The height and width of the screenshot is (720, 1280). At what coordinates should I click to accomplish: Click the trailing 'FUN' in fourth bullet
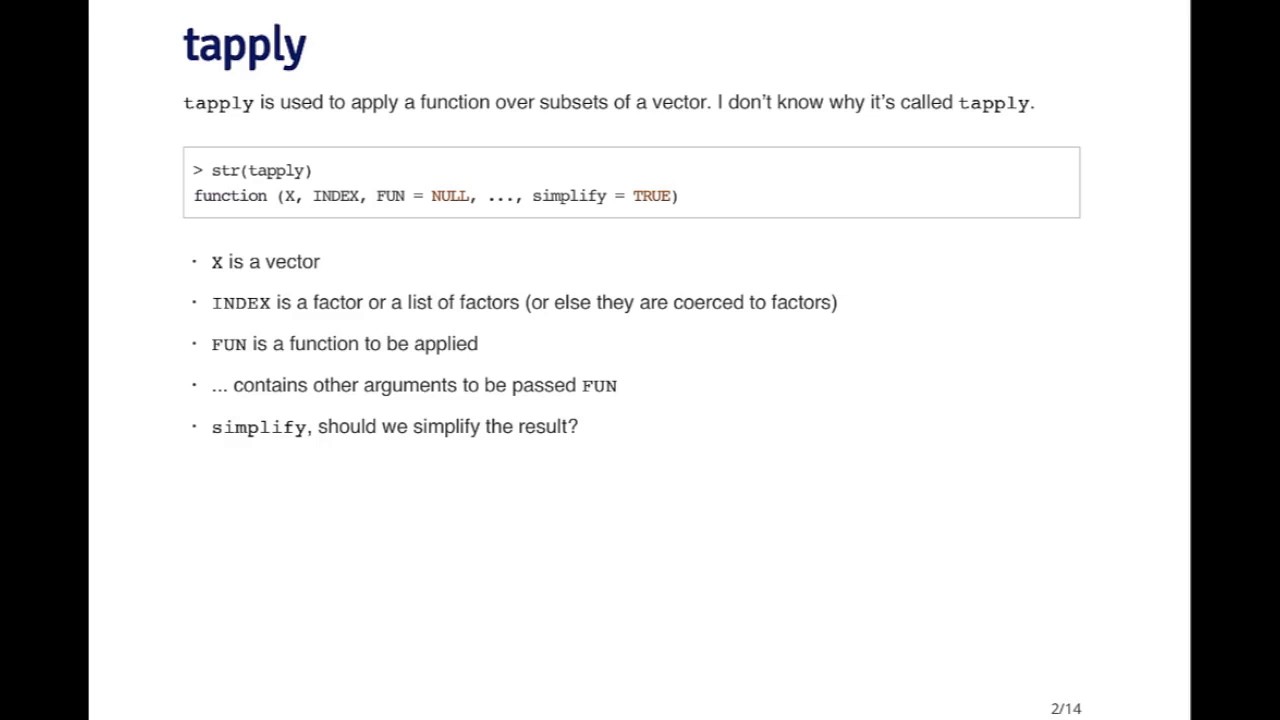tap(599, 386)
